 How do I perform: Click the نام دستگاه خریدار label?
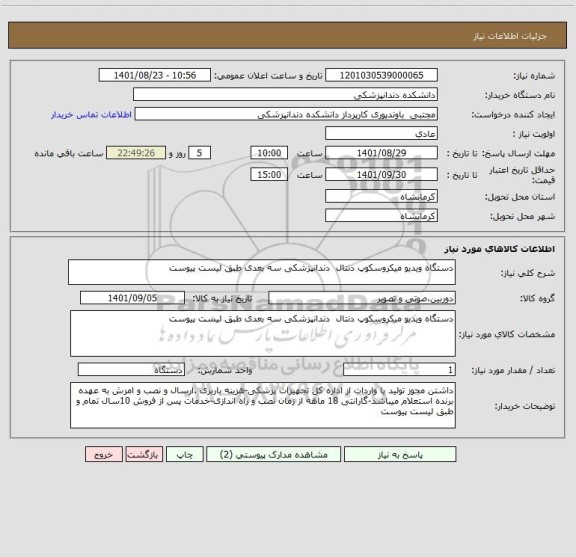point(520,95)
